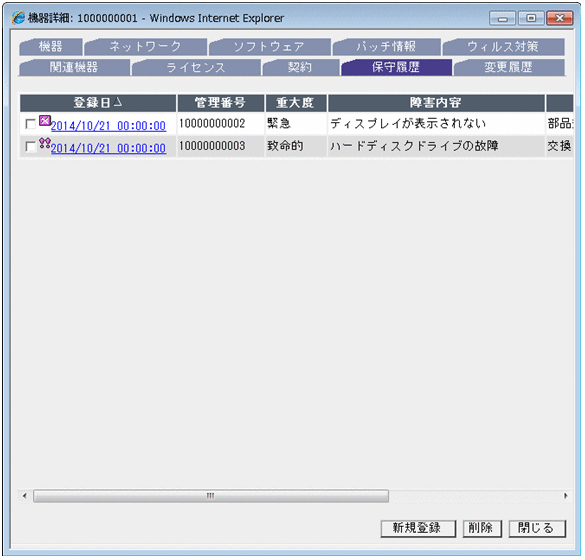Maximize the Internet Explorer window
This screenshot has width=585, height=560.
[531, 18]
